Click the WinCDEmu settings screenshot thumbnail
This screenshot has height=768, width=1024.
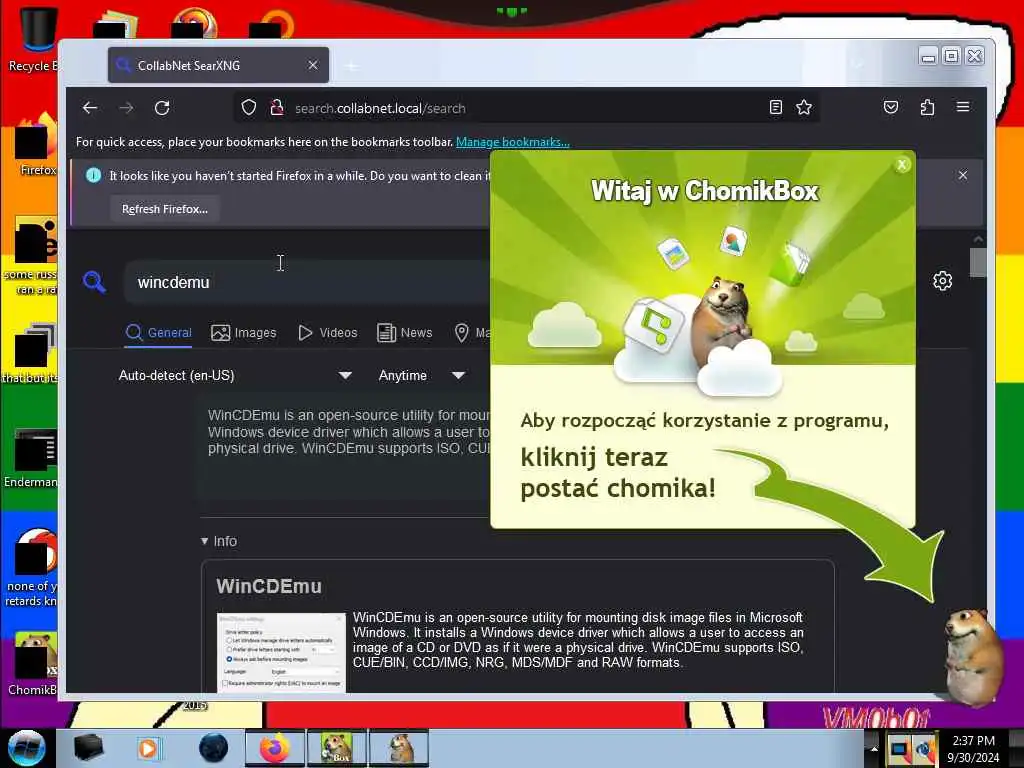tap(281, 652)
